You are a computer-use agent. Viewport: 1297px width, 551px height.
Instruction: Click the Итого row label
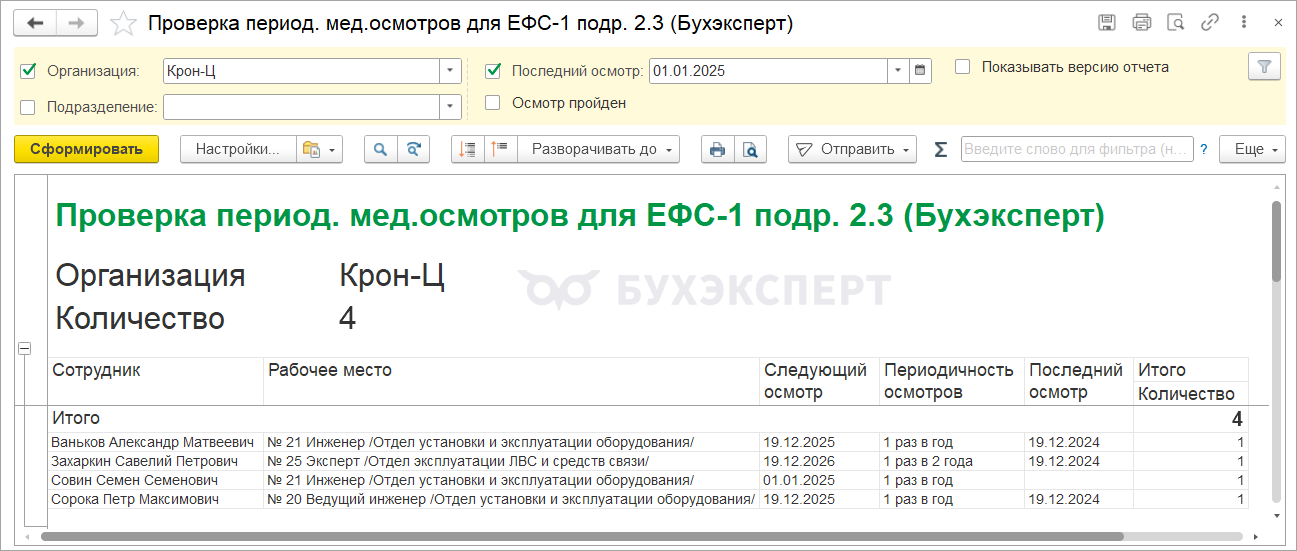(x=76, y=417)
